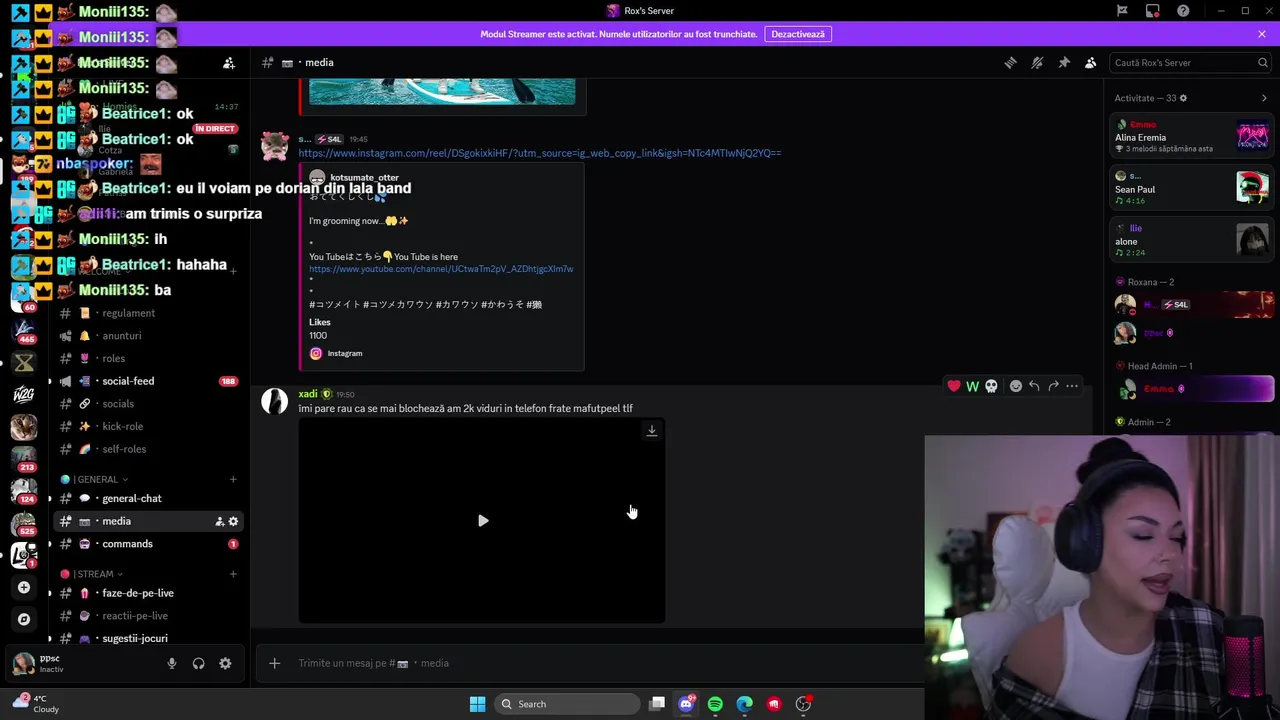1280x720 pixels.
Task: Dismiss the Streamer Mode purple banner
Action: tap(1262, 34)
